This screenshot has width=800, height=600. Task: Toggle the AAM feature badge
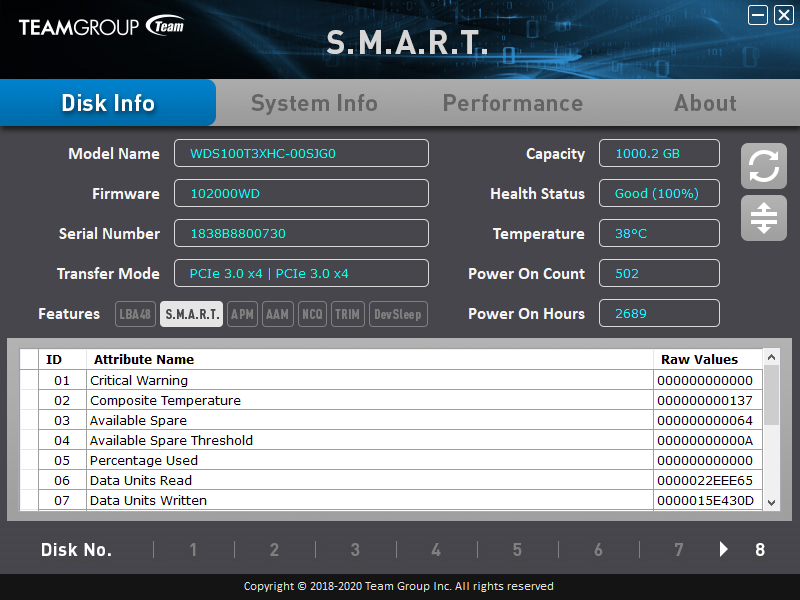pos(278,314)
